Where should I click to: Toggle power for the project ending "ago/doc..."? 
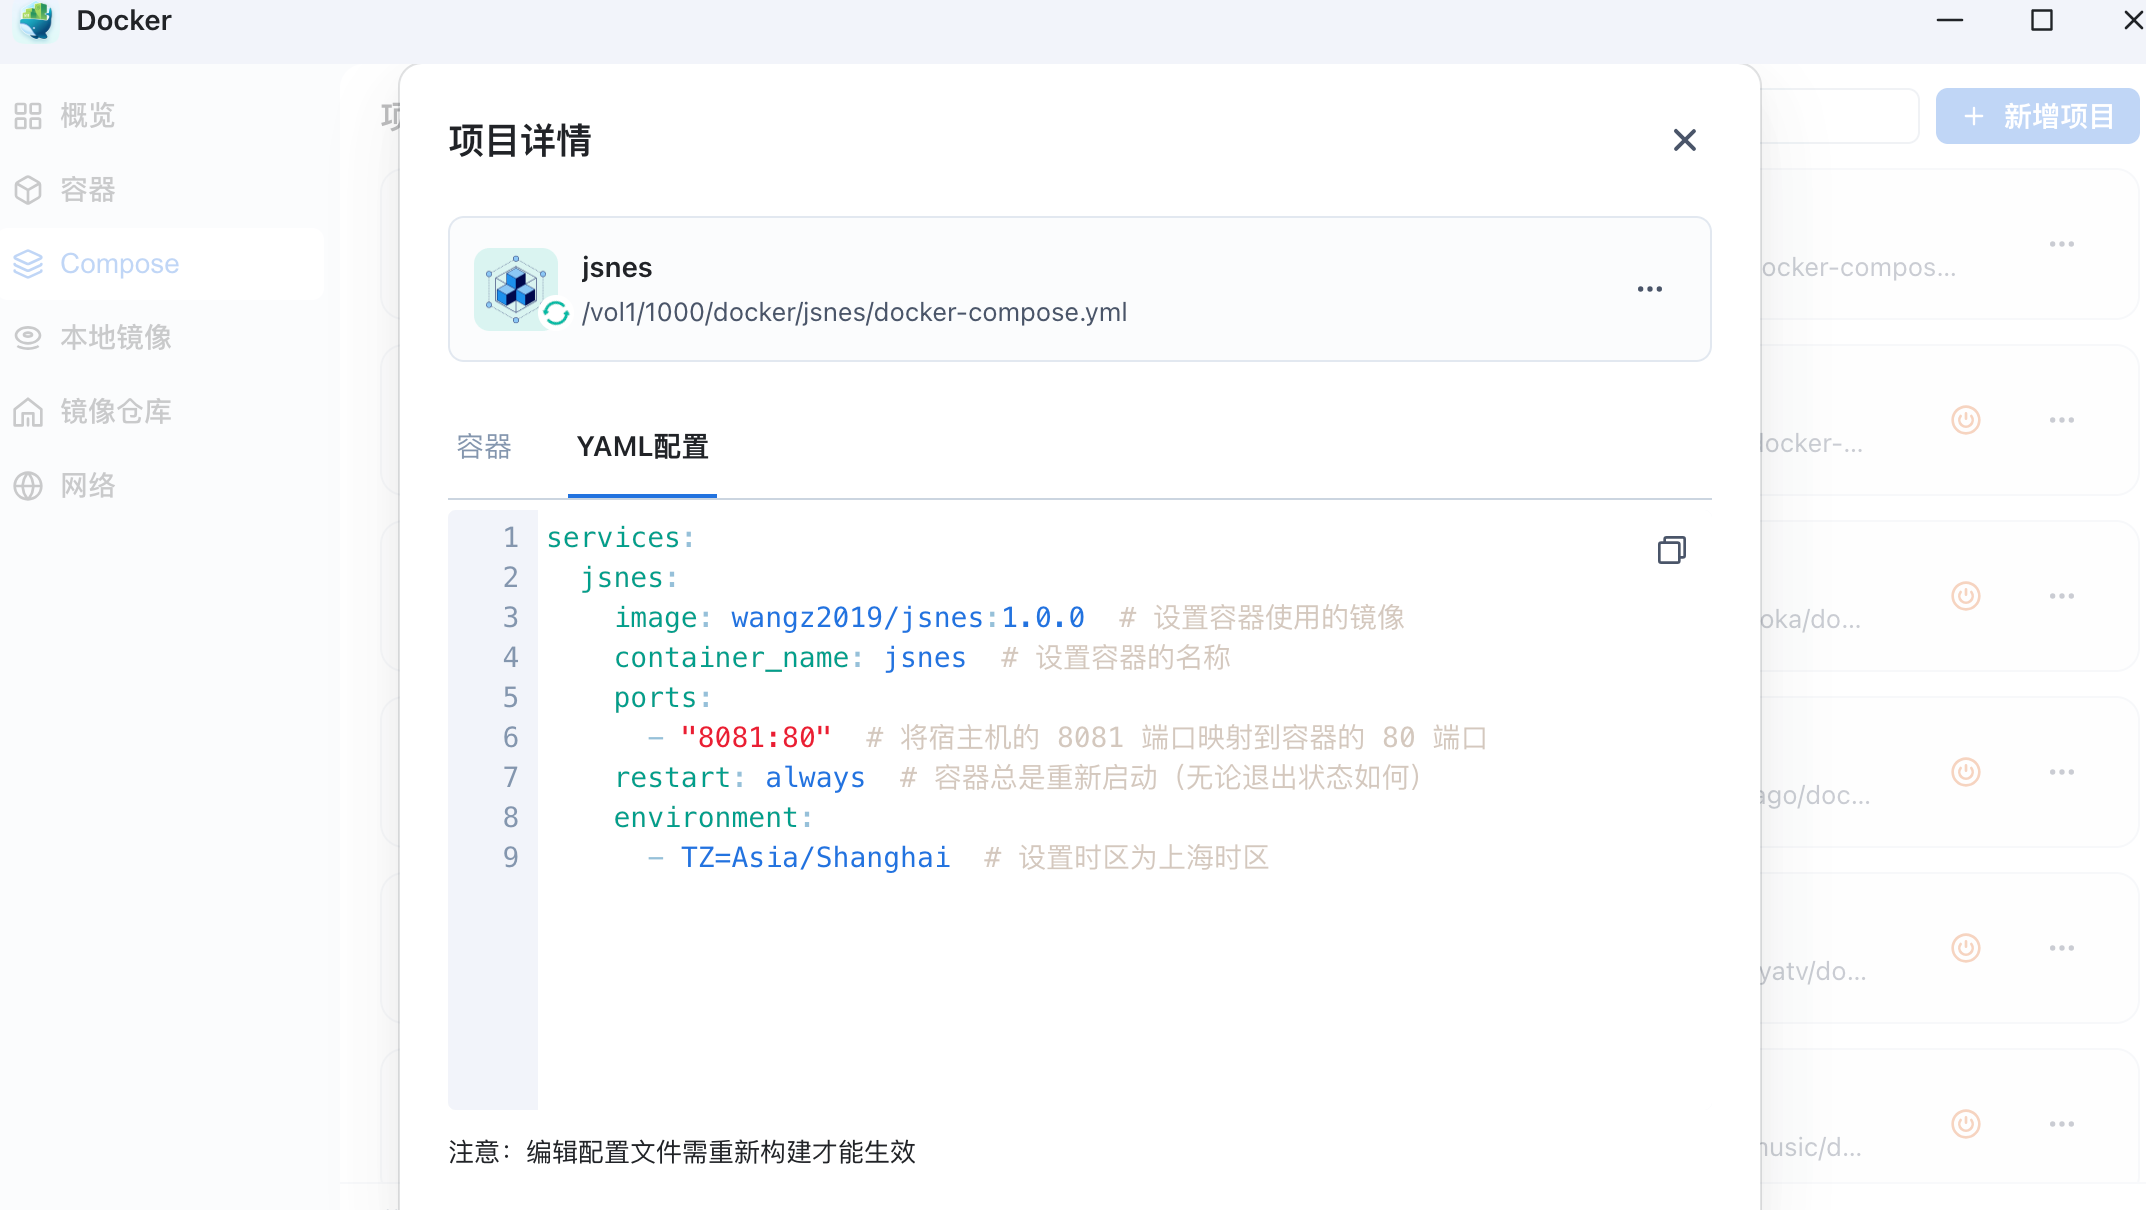[x=1965, y=772]
